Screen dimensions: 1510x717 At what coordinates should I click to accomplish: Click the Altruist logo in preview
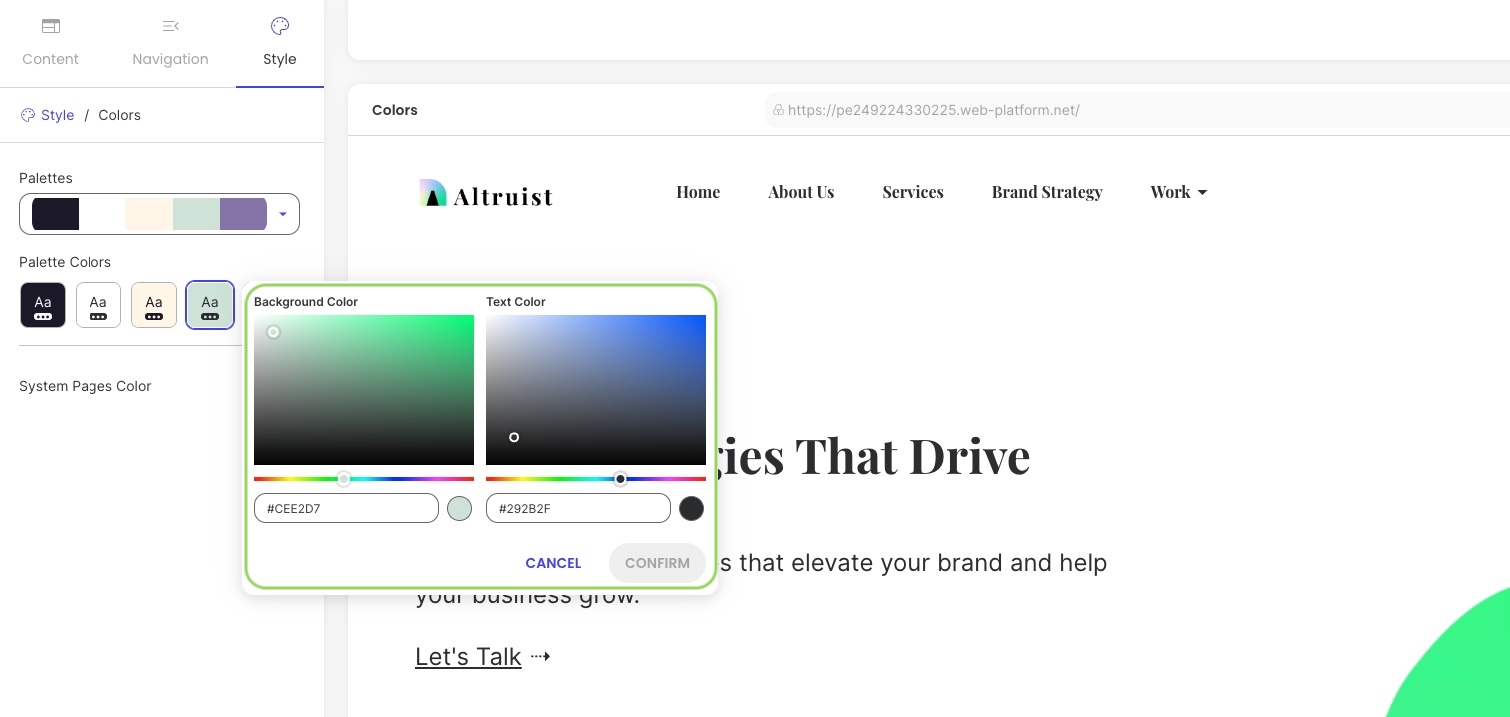pos(486,193)
